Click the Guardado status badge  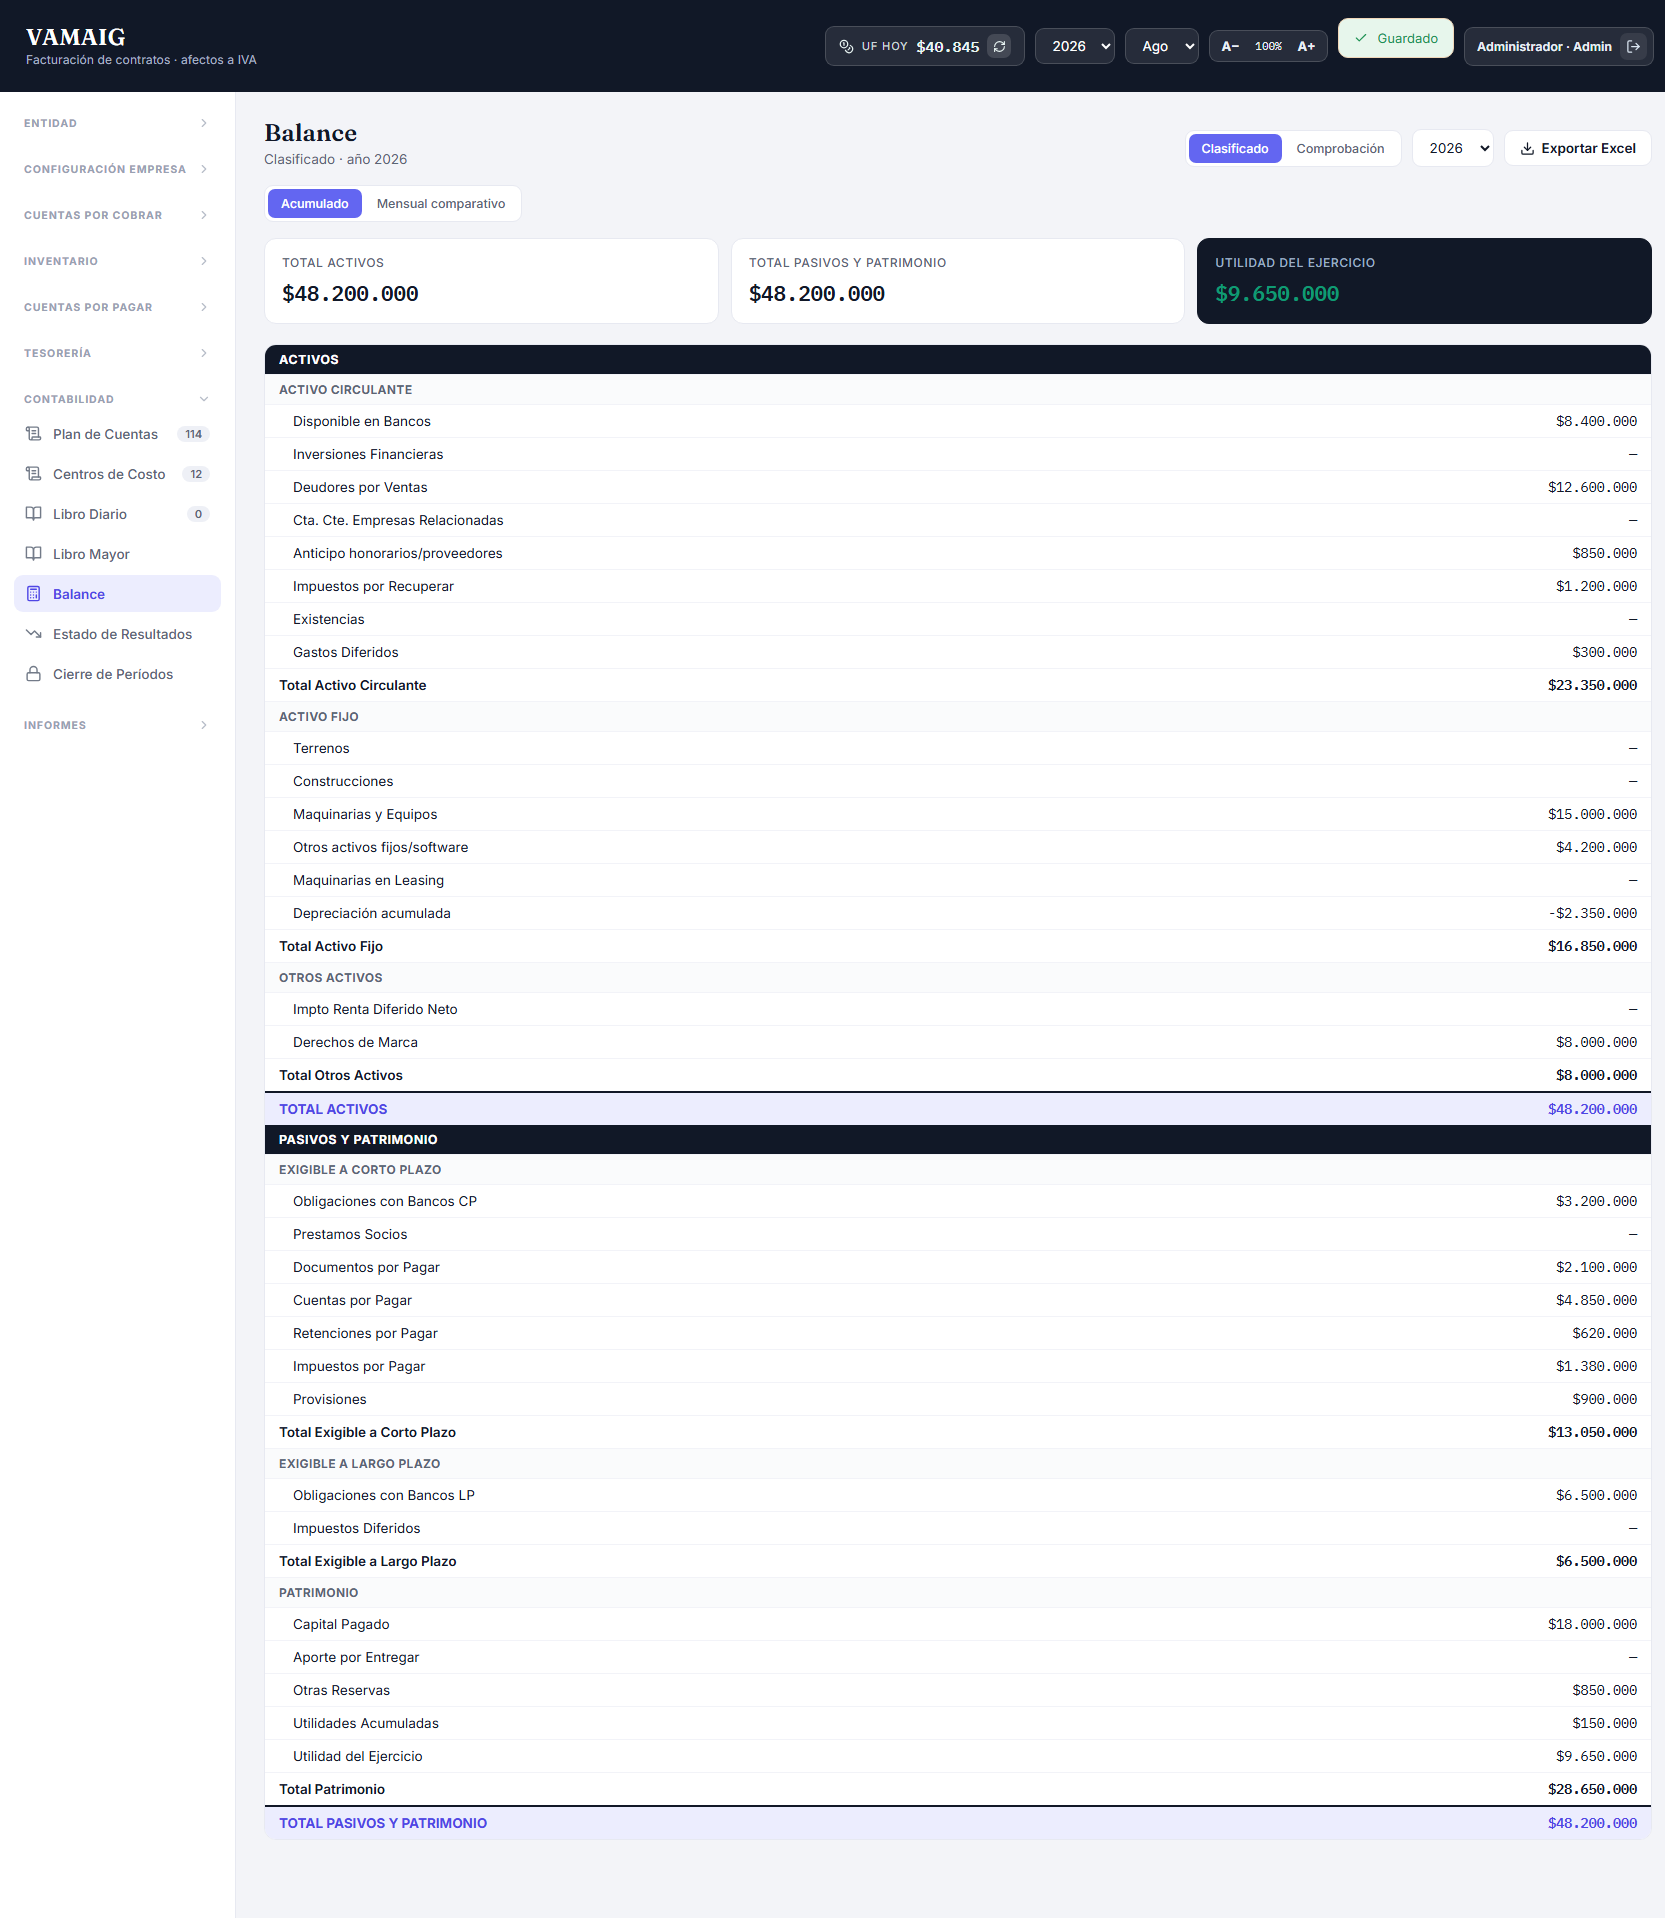(x=1396, y=38)
